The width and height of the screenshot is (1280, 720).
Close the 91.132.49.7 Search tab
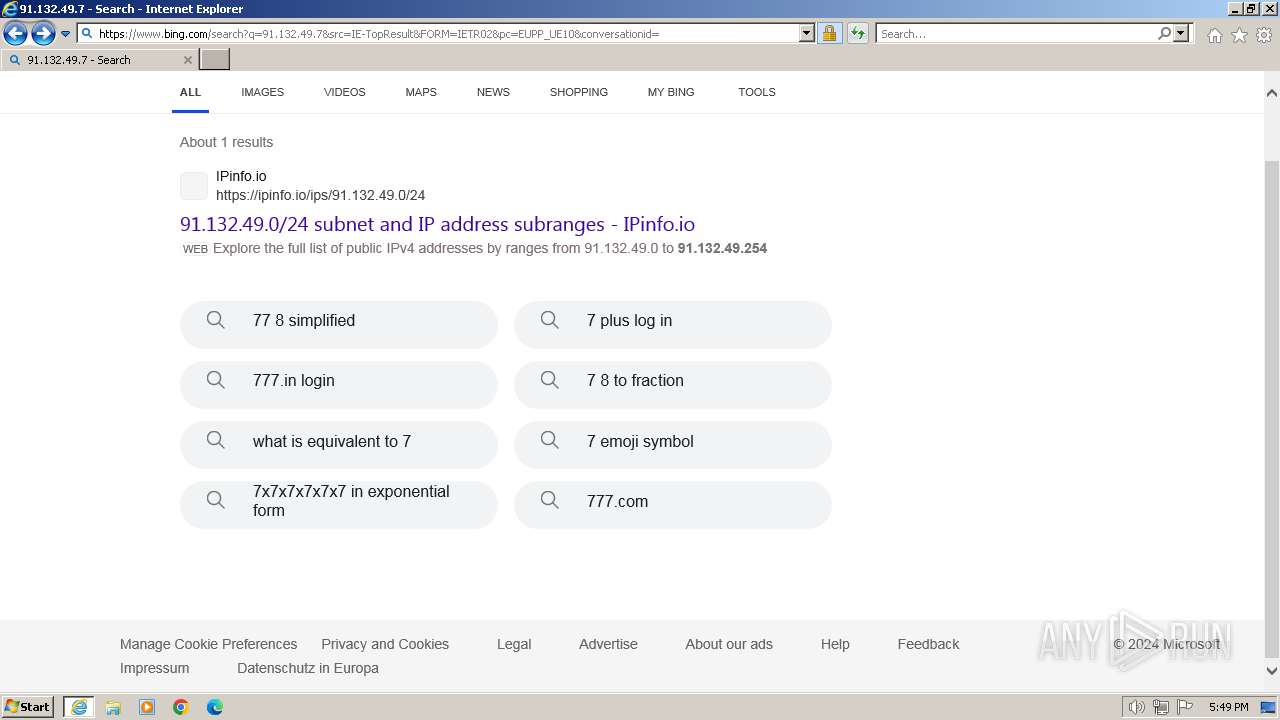click(x=187, y=60)
